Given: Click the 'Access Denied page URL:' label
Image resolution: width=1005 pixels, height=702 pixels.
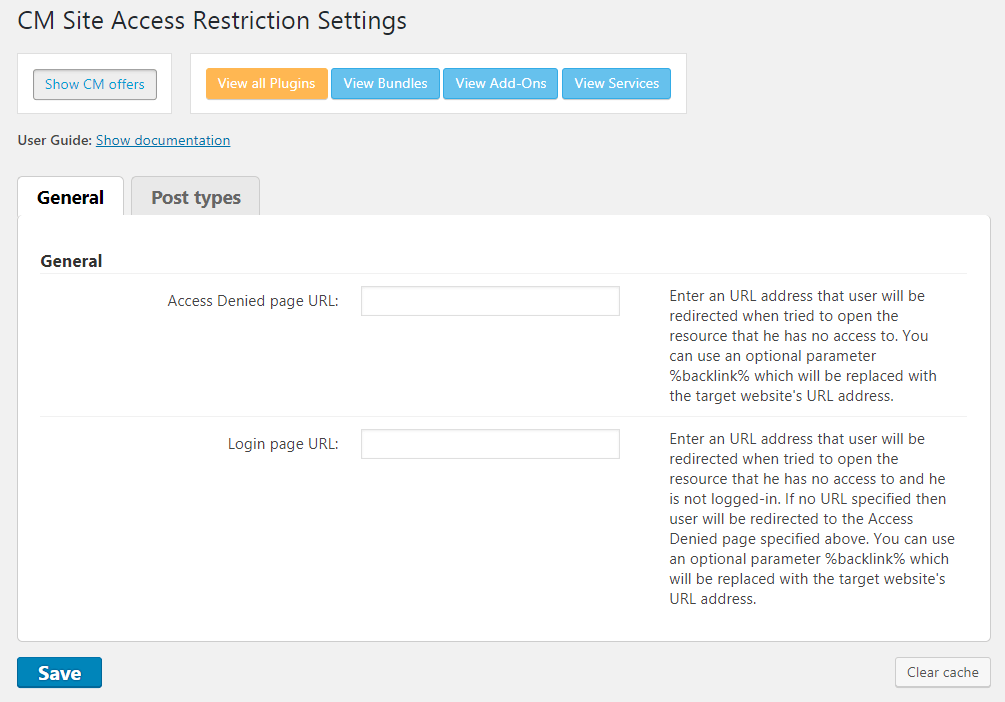Looking at the screenshot, I should coord(253,301).
